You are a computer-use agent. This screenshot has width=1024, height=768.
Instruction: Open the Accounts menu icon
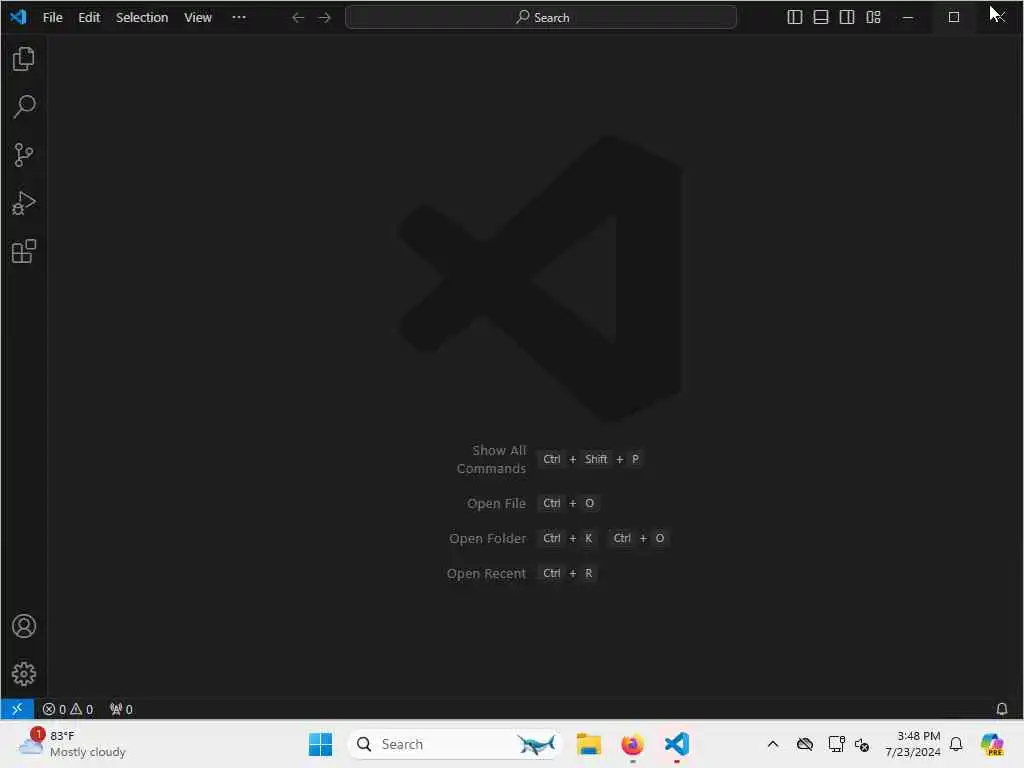click(x=24, y=626)
